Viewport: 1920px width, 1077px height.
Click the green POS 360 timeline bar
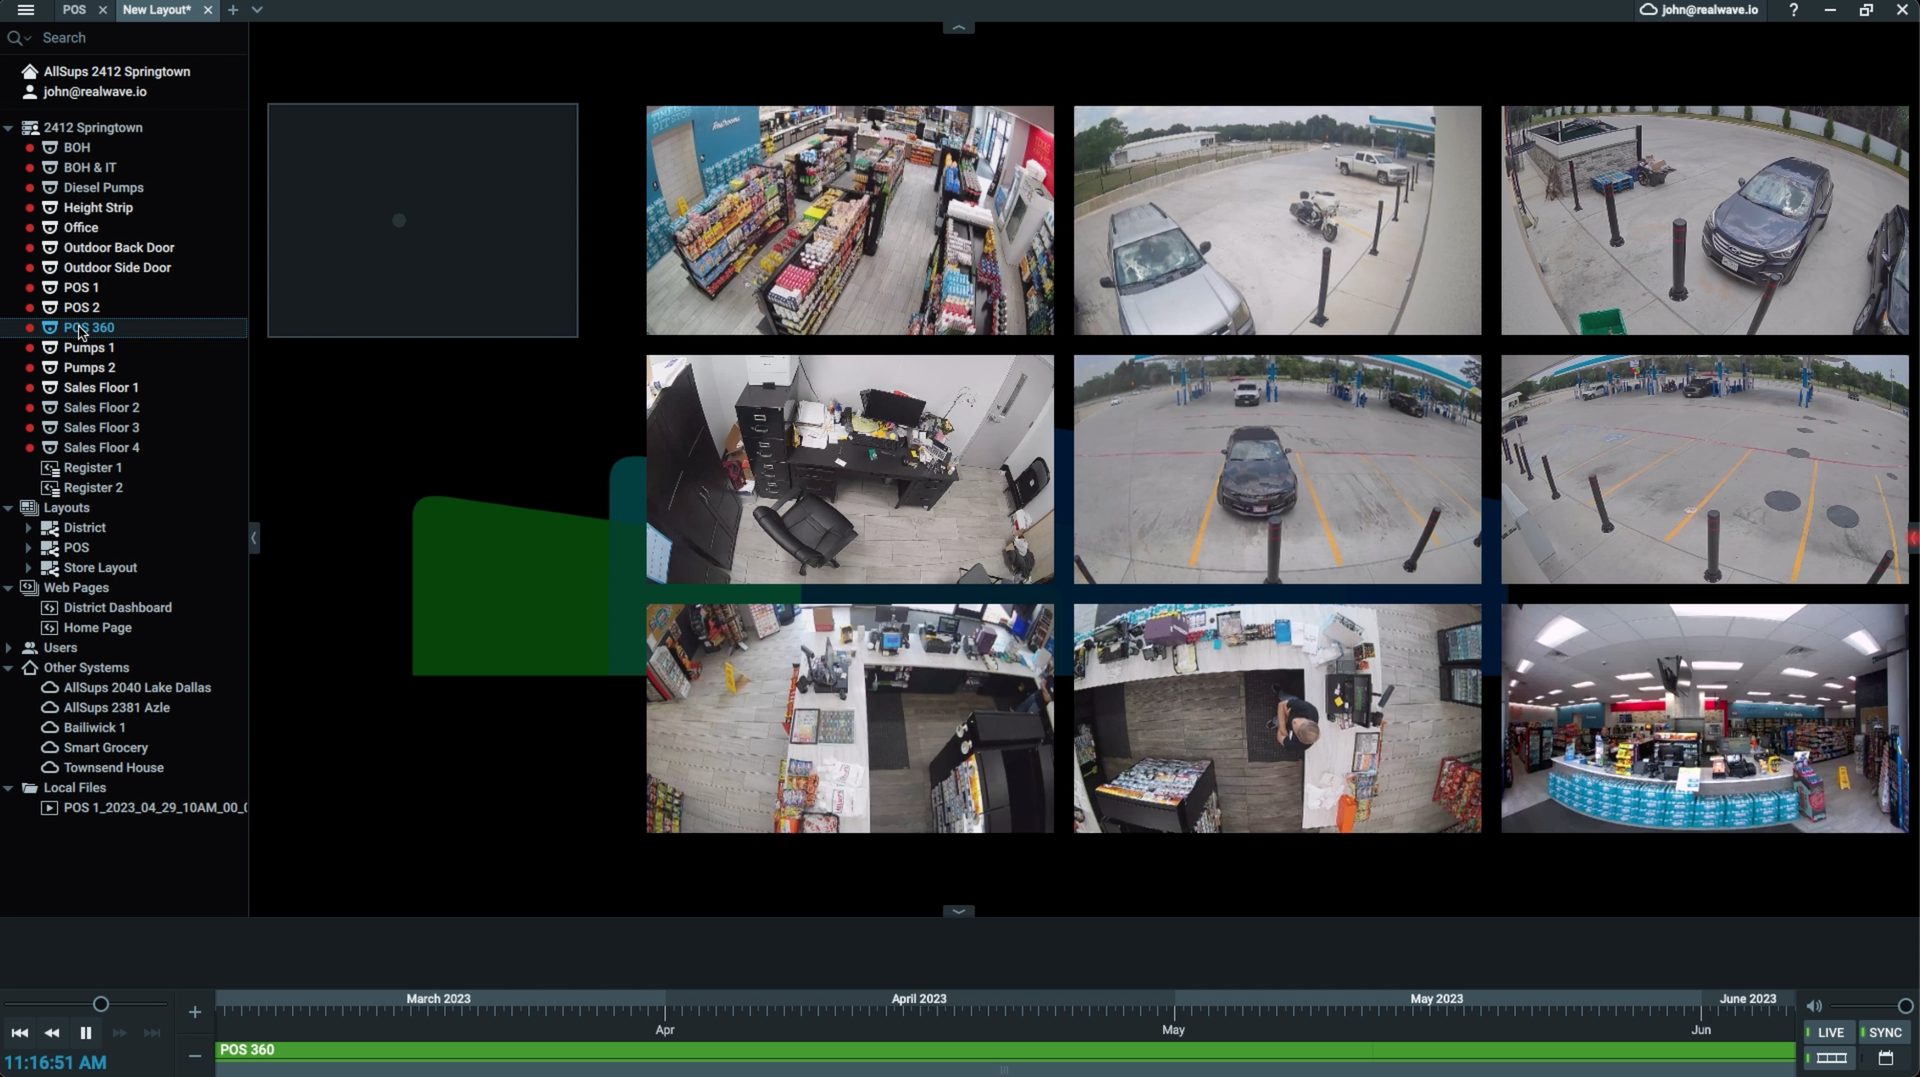click(1005, 1050)
